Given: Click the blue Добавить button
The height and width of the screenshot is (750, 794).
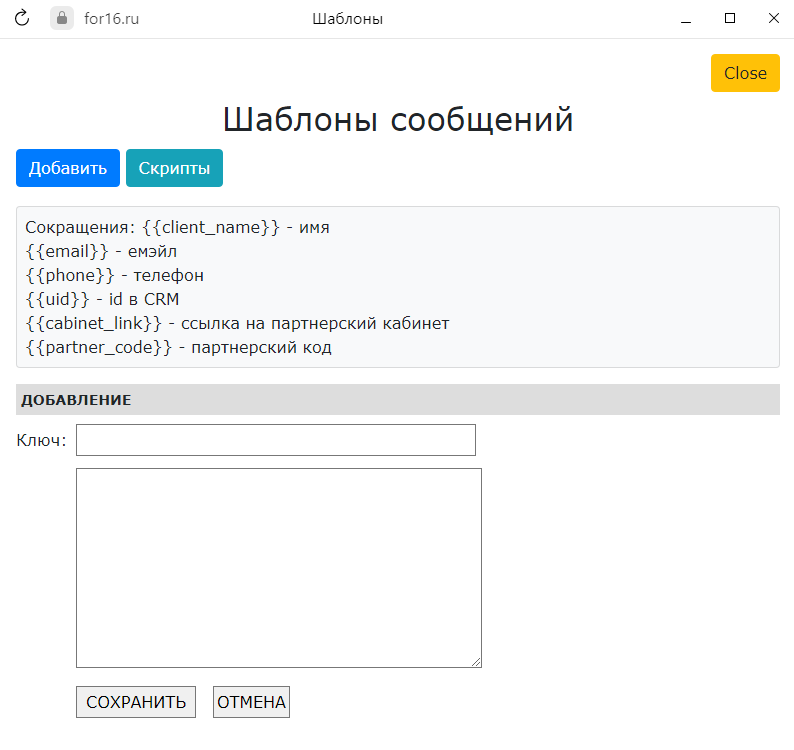Looking at the screenshot, I should (68, 168).
